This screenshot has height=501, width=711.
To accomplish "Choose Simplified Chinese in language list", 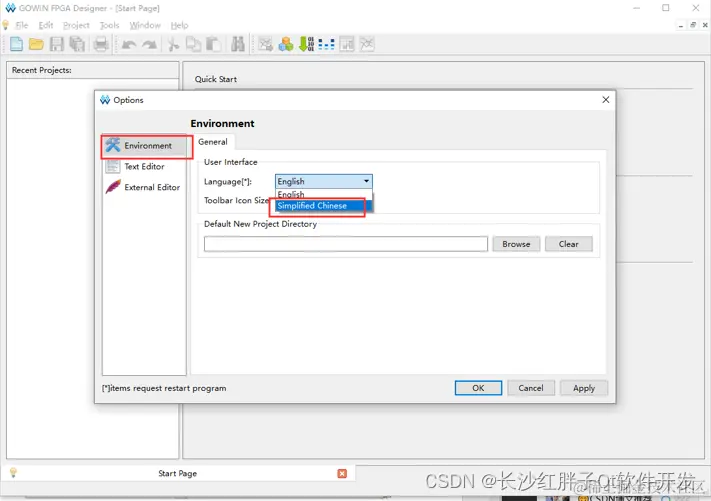I will point(324,206).
